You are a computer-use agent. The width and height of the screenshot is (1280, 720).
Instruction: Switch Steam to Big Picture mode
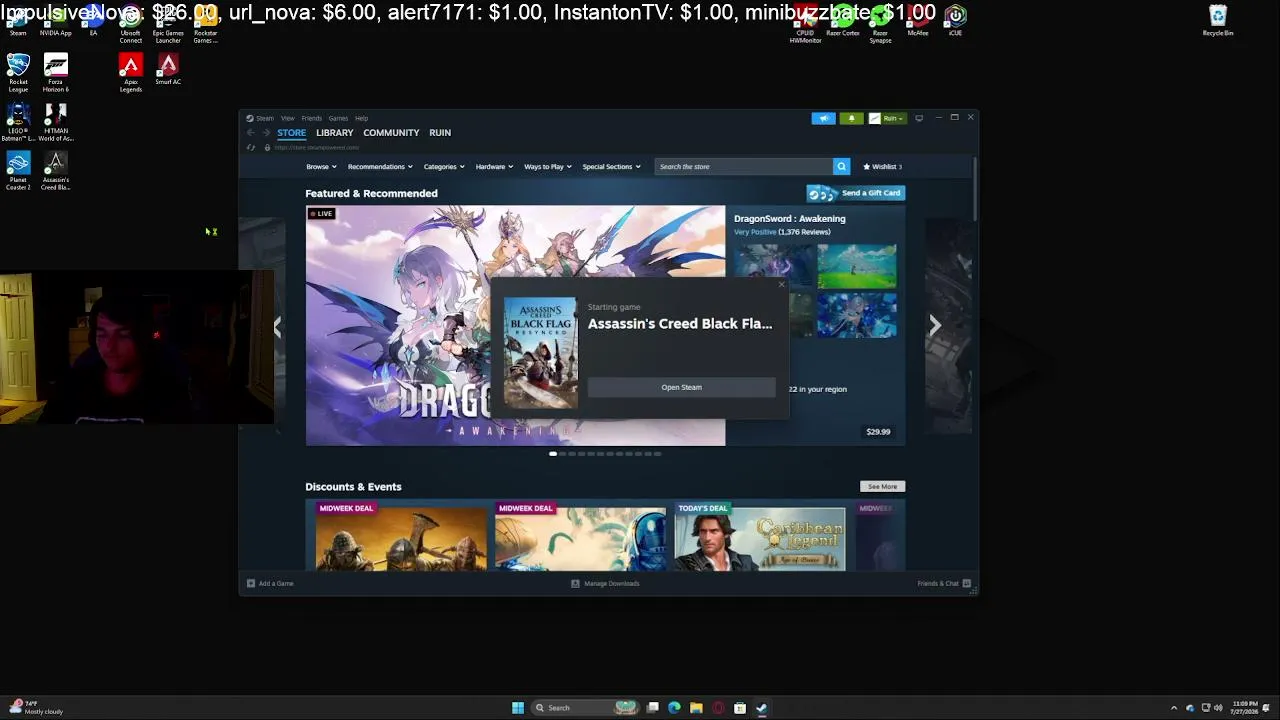click(919, 118)
